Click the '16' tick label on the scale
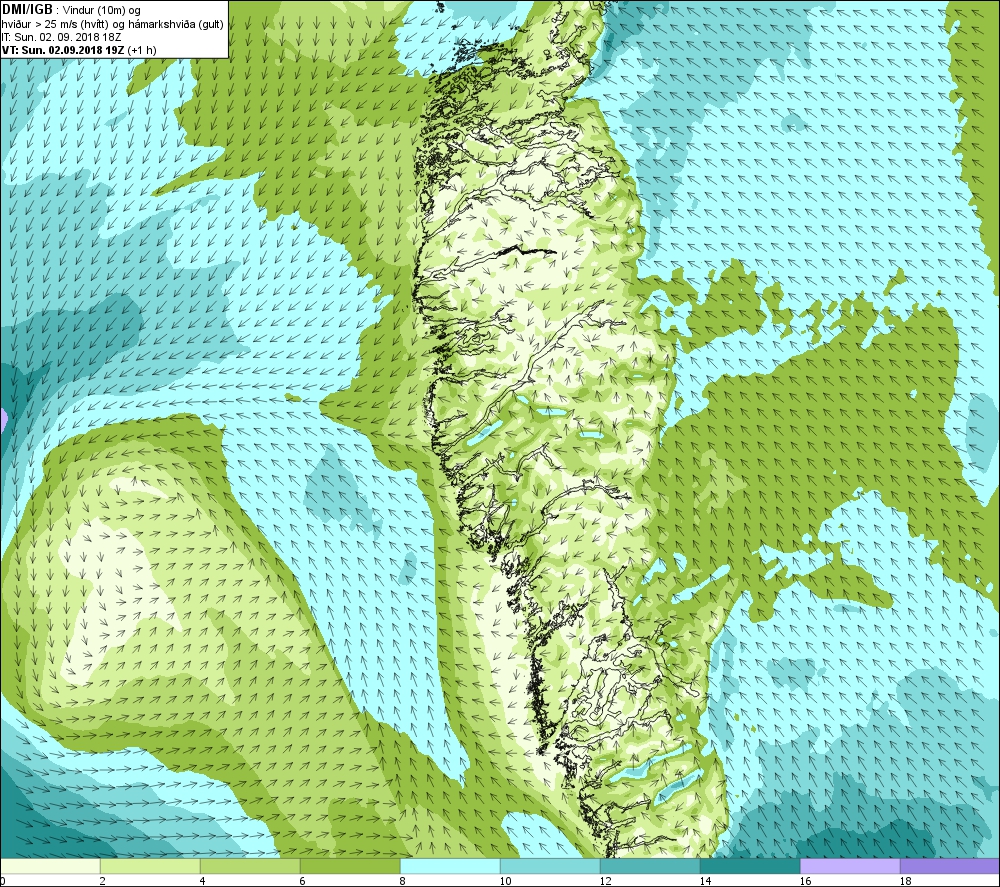 pyautogui.click(x=805, y=881)
